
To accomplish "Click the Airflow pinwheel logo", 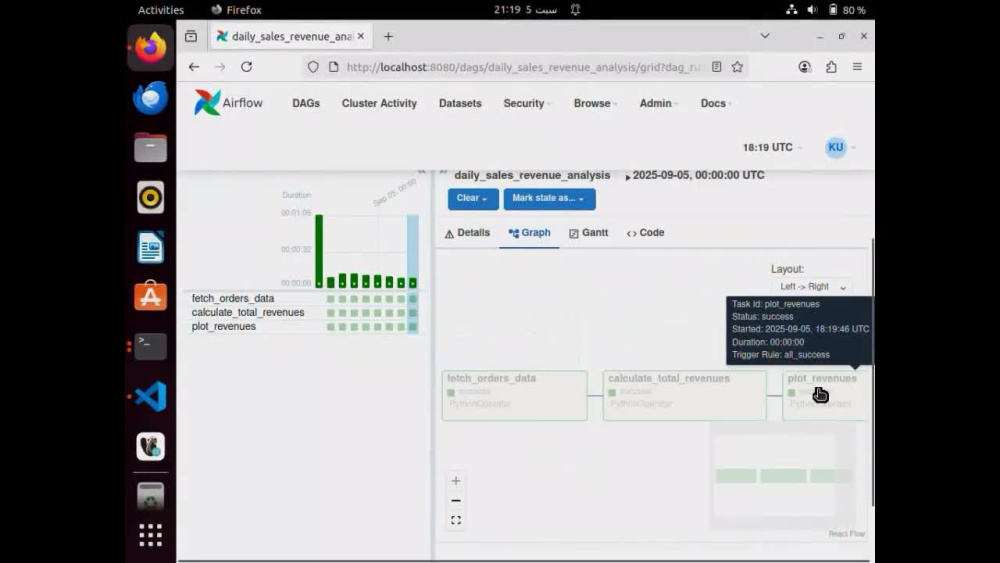I will pos(207,103).
